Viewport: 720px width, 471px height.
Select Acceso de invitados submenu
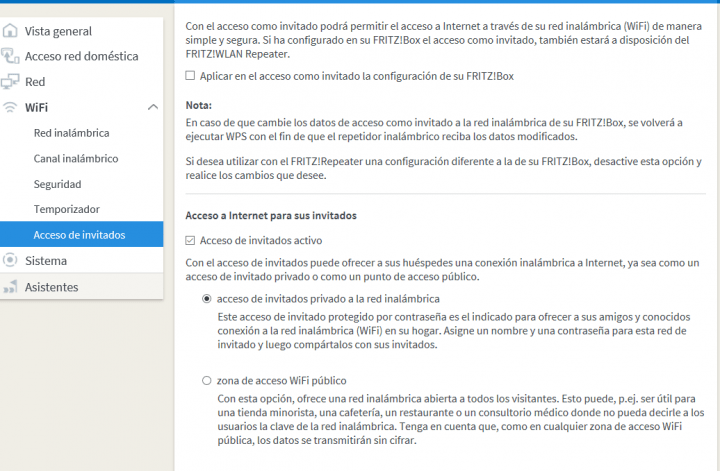pos(81,235)
